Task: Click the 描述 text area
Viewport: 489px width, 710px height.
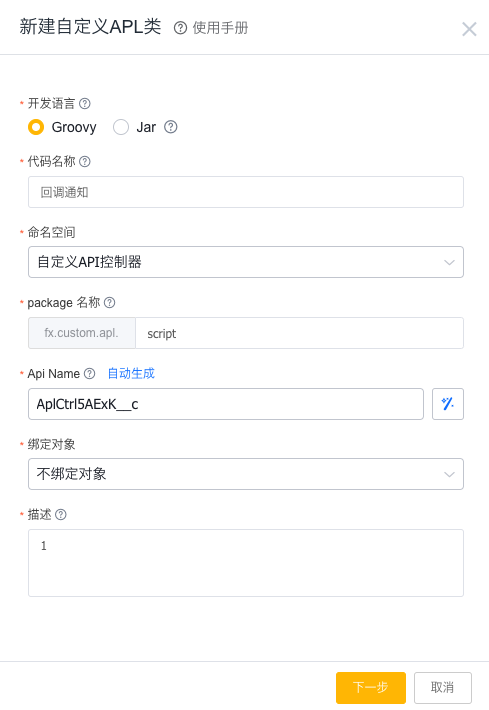Action: pos(246,563)
